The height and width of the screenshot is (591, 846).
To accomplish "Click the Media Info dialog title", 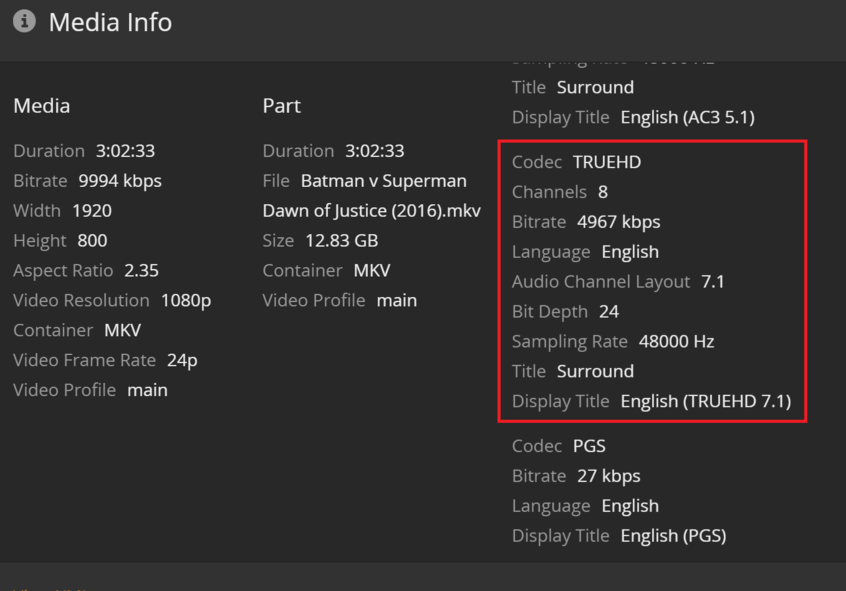I will click(x=110, y=22).
